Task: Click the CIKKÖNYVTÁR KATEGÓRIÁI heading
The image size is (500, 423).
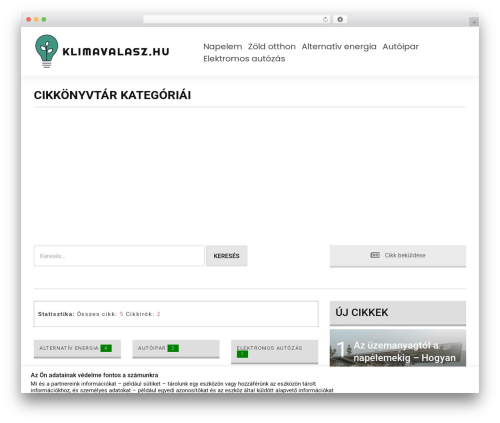Action: (x=112, y=95)
